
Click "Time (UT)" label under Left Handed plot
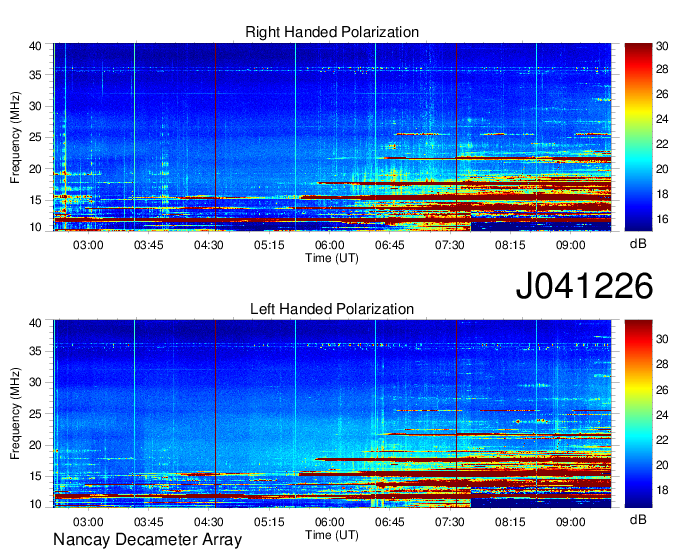click(332, 535)
